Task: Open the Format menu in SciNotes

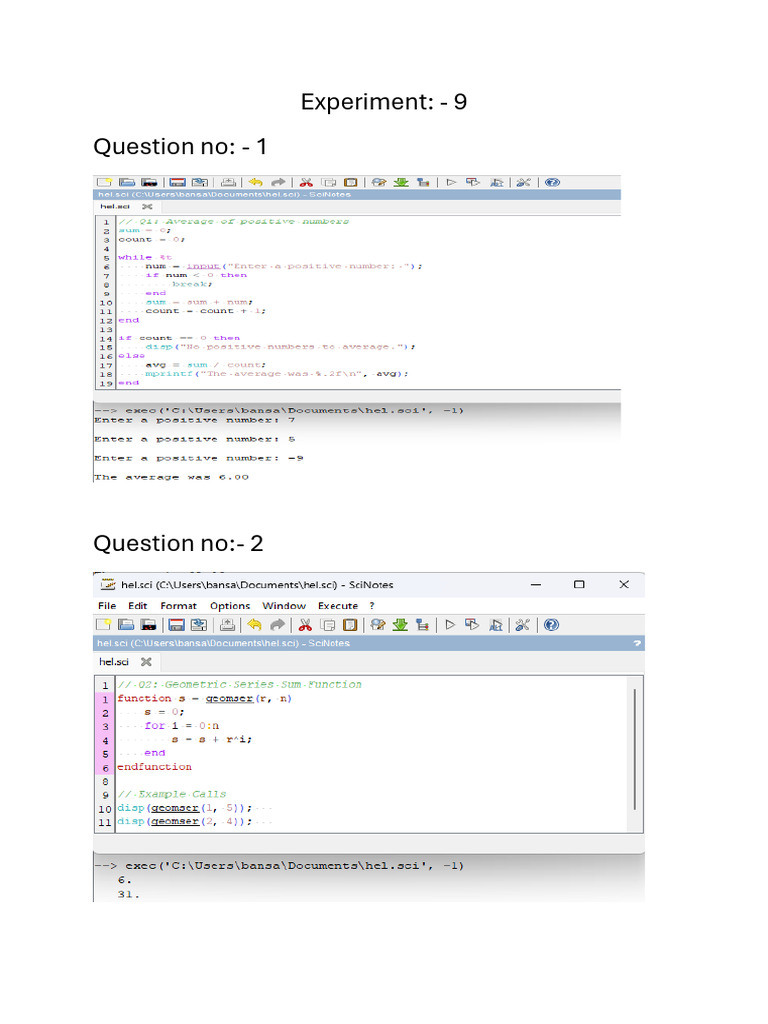Action: tap(178, 605)
